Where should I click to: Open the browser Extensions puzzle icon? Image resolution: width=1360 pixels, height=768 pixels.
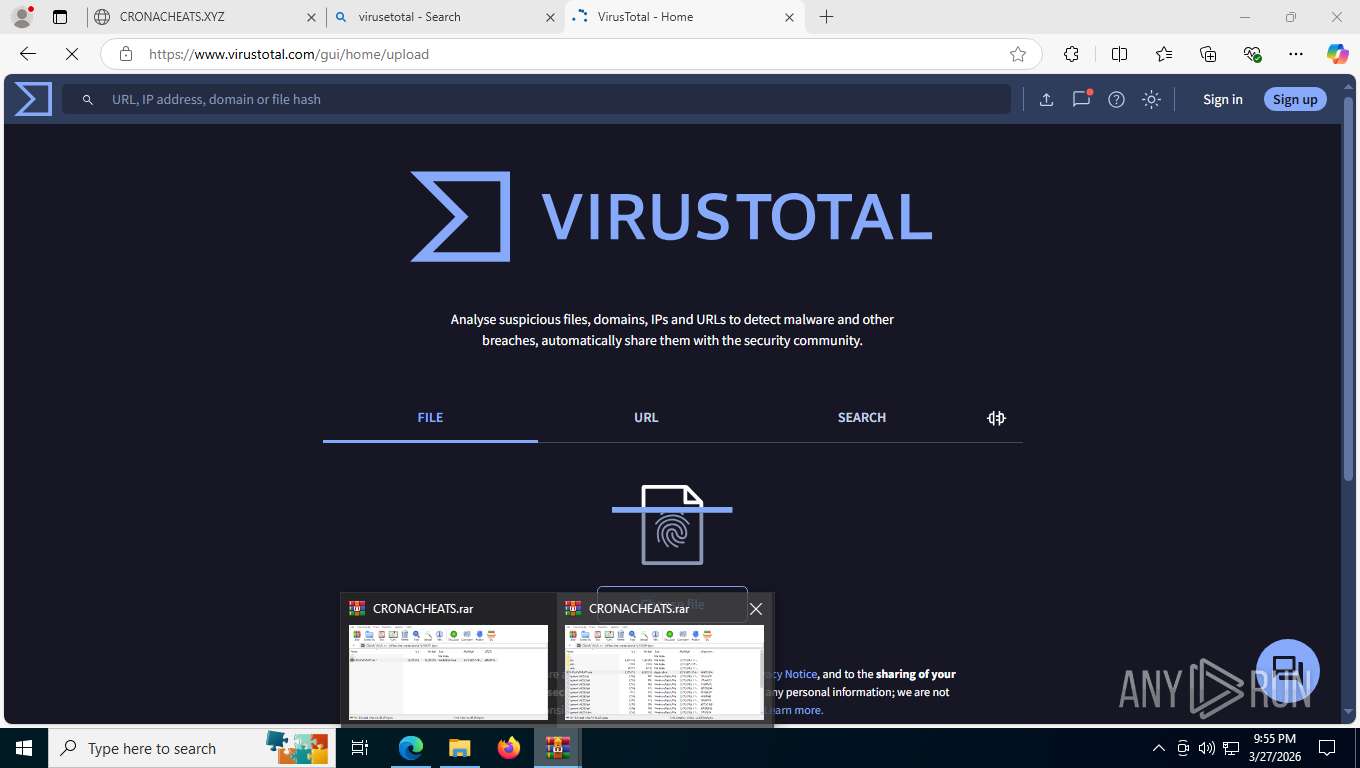tap(1072, 54)
